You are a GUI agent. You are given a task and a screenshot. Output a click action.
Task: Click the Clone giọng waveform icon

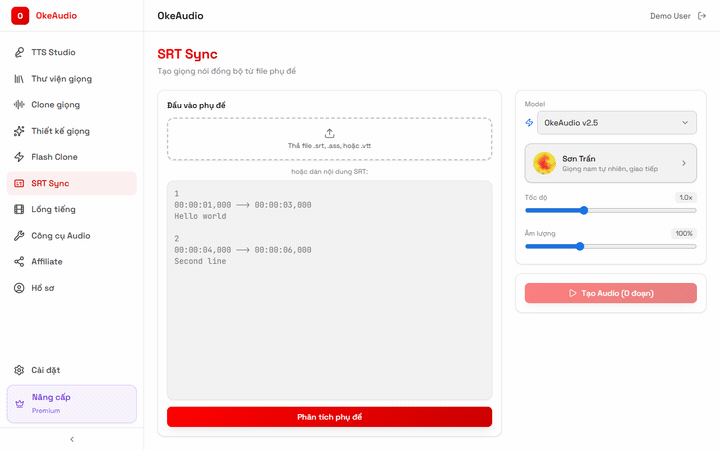click(x=19, y=104)
